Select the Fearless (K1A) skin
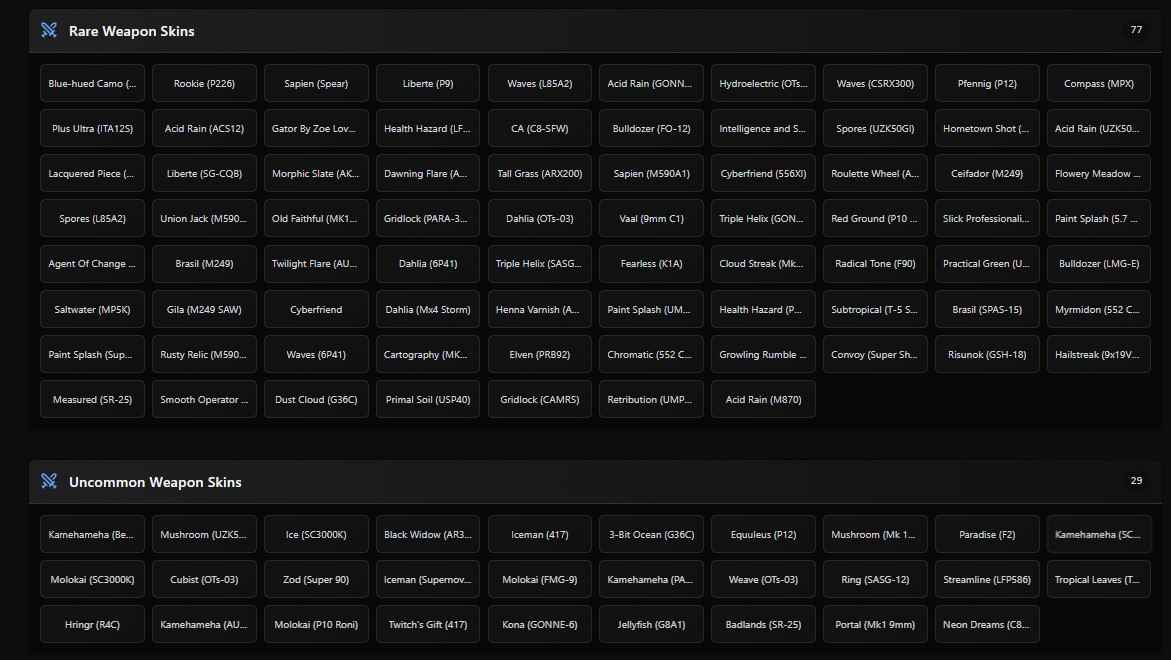 [652, 264]
